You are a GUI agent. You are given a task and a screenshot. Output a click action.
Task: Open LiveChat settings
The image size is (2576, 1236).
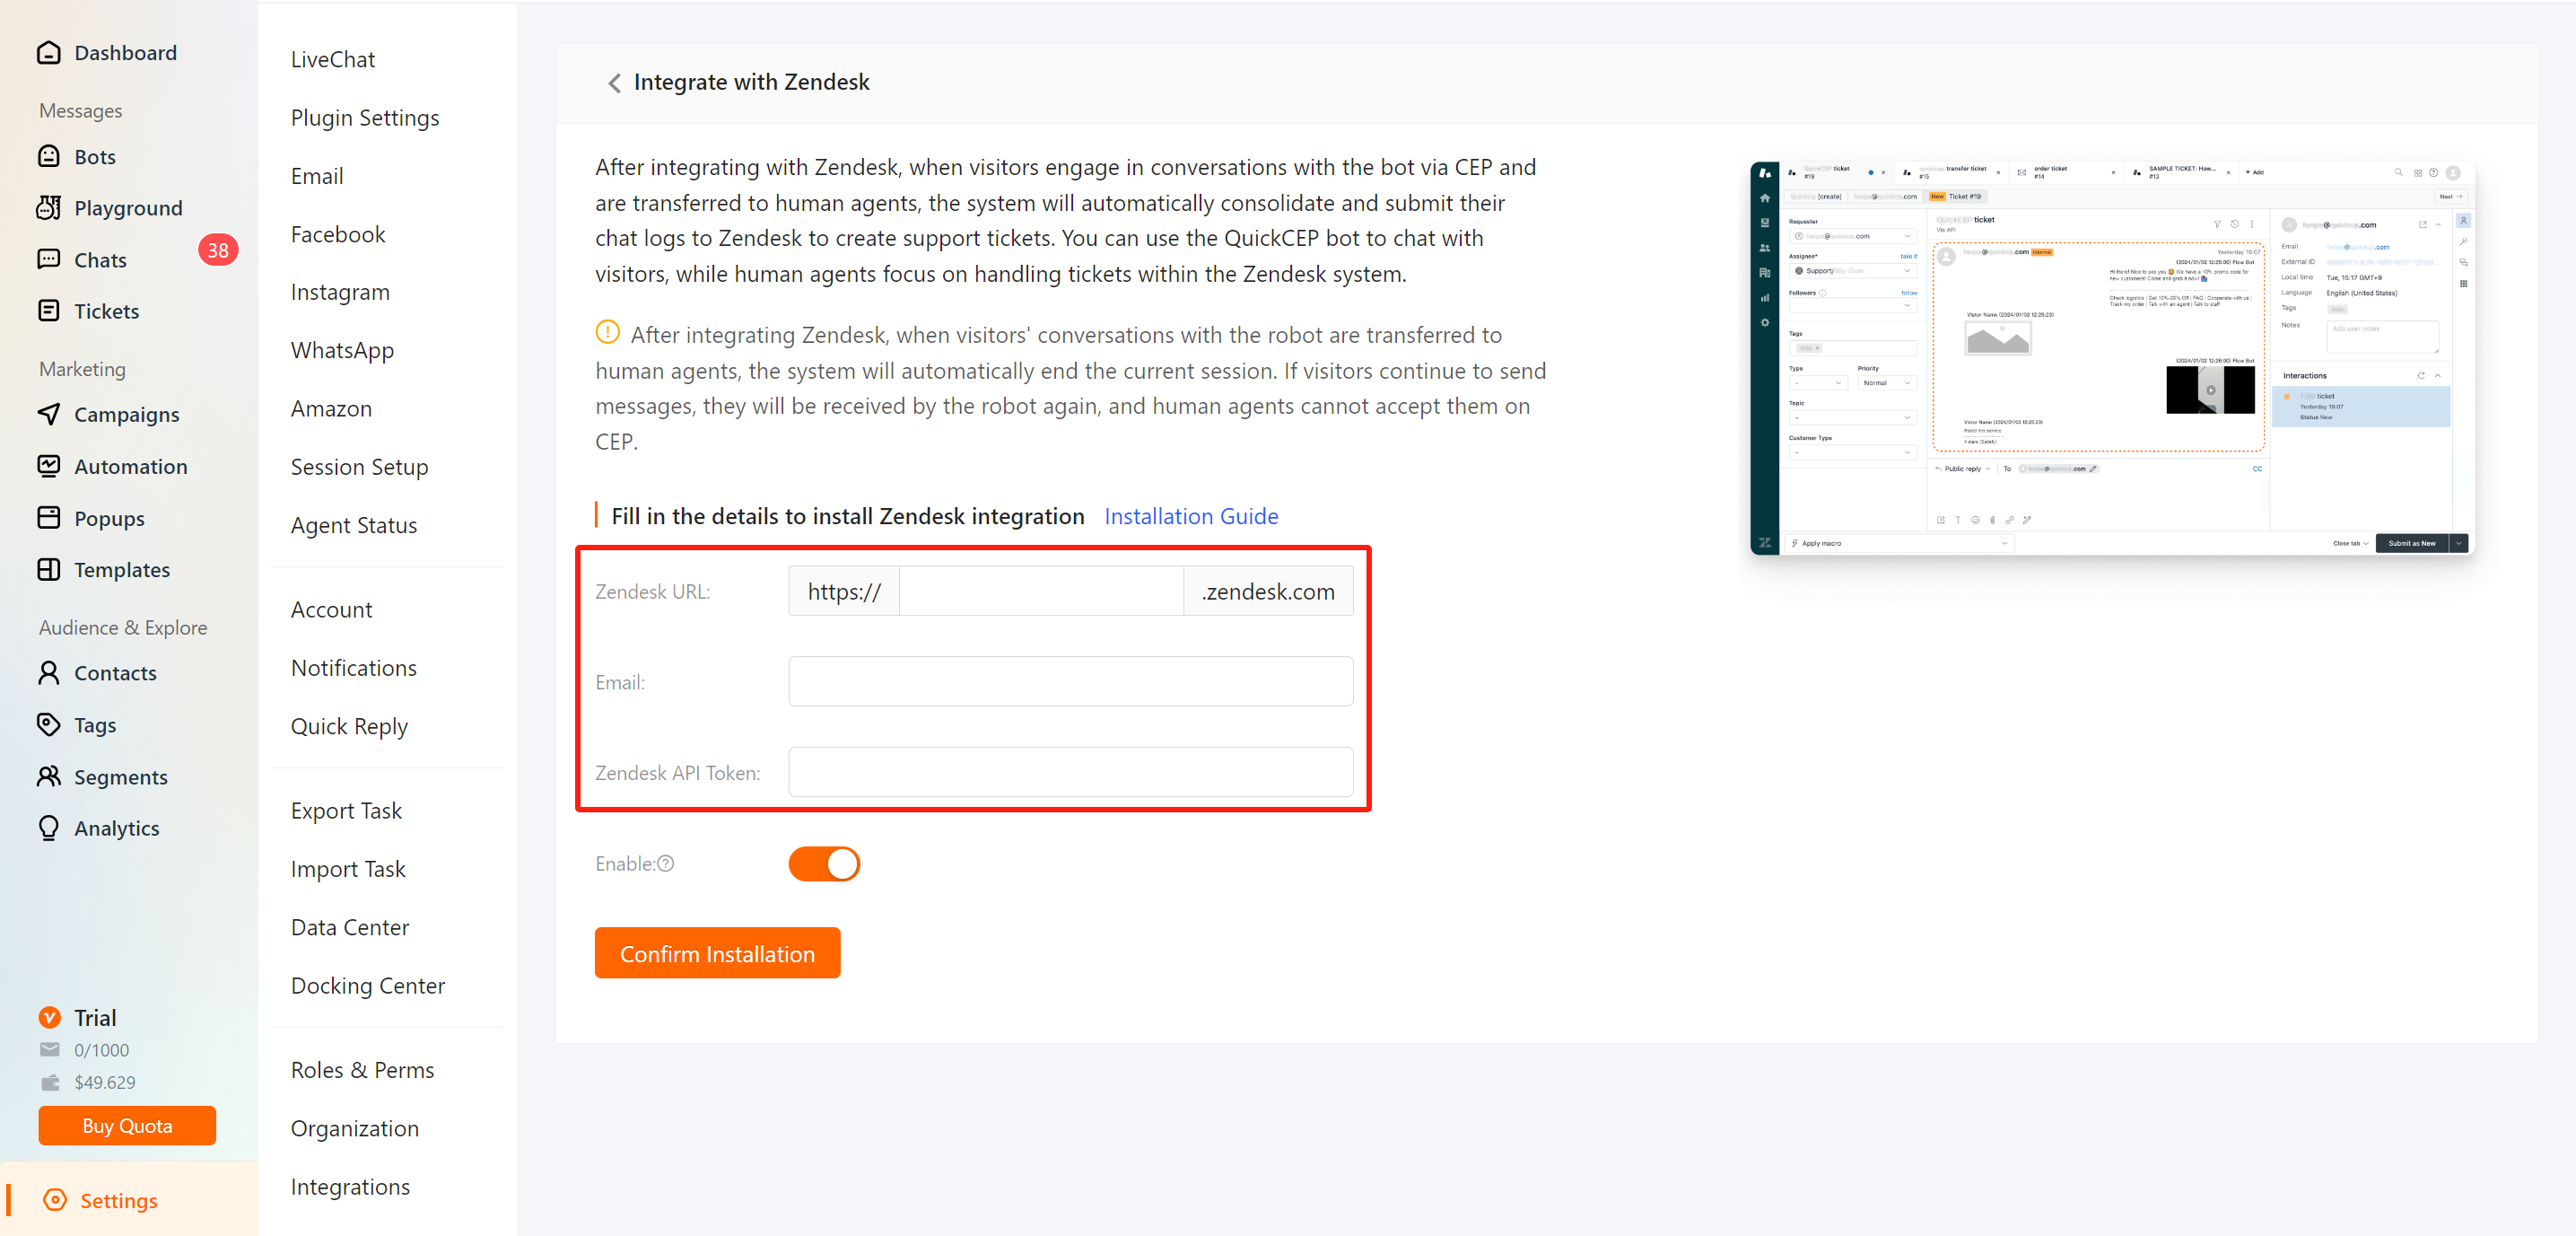tap(333, 59)
